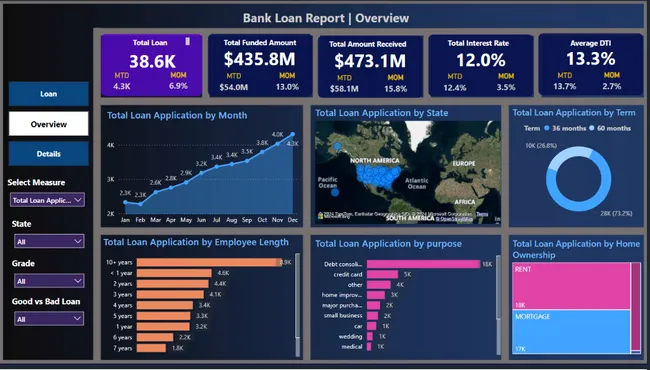Select the home improvement purpose bar
This screenshot has height=370, width=650.
point(376,295)
